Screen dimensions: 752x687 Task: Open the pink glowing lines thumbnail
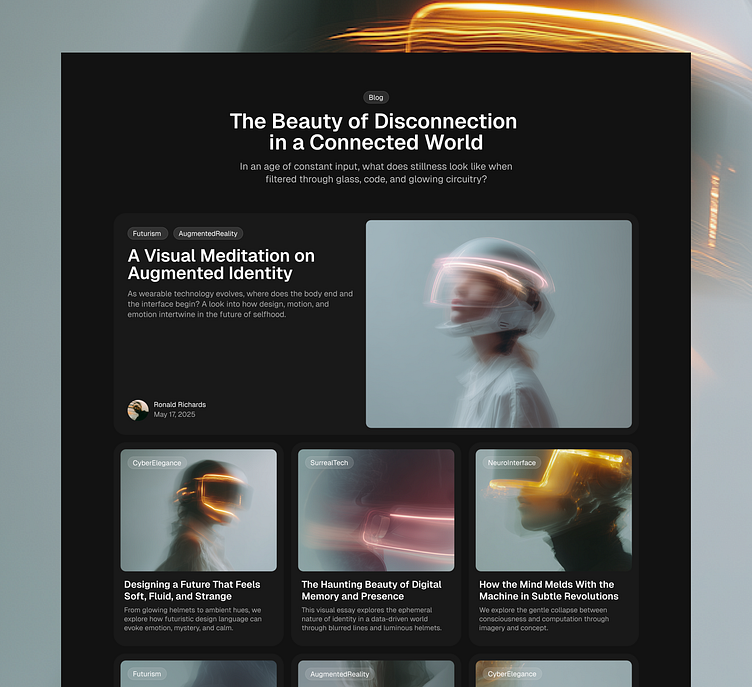pos(376,510)
